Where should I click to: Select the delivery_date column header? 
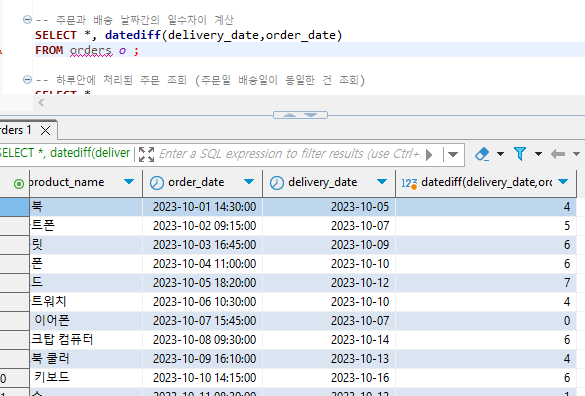point(329,183)
